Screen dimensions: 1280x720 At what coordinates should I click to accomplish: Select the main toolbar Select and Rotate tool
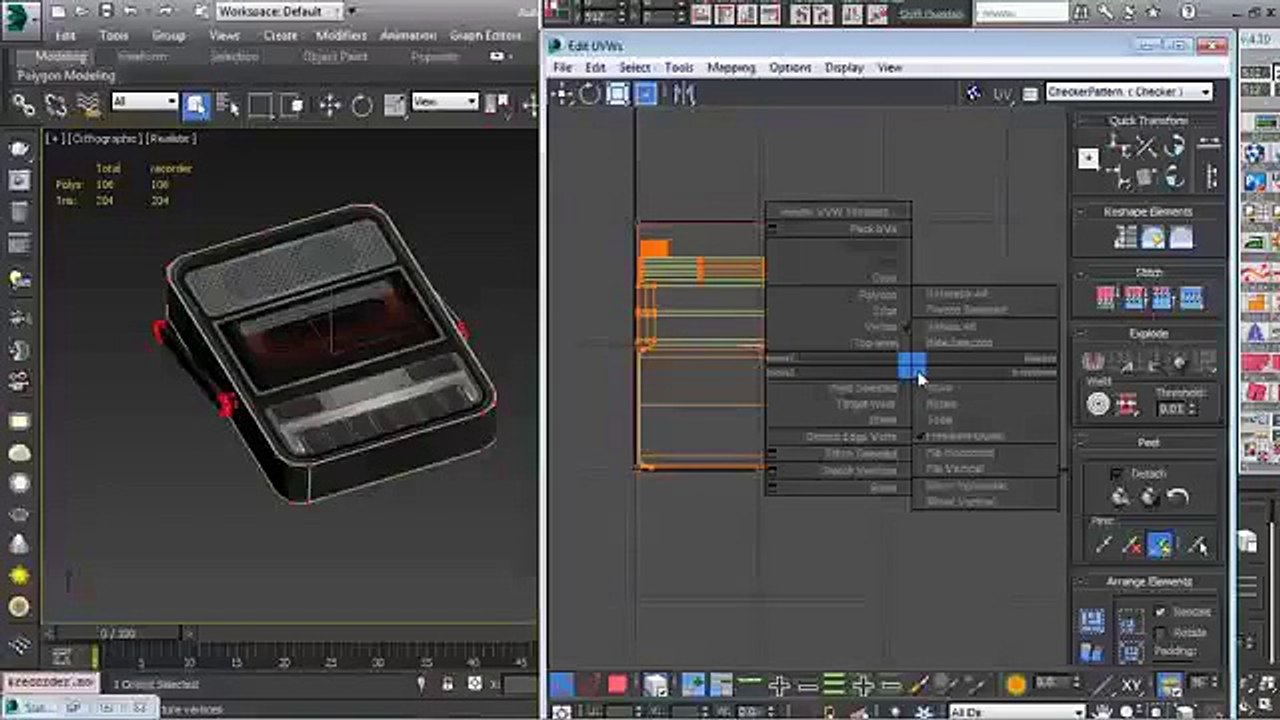click(361, 104)
